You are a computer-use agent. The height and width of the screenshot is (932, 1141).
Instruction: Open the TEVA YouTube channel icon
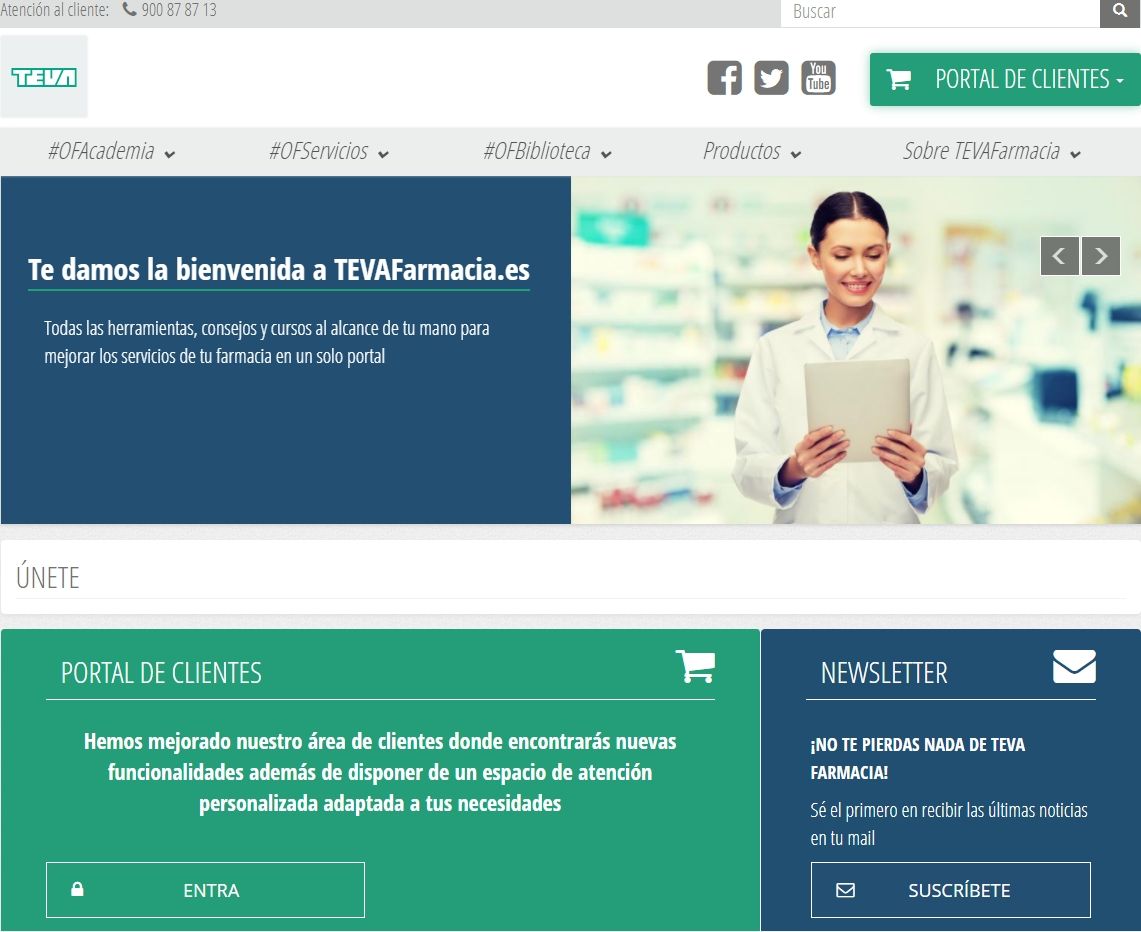click(x=819, y=78)
